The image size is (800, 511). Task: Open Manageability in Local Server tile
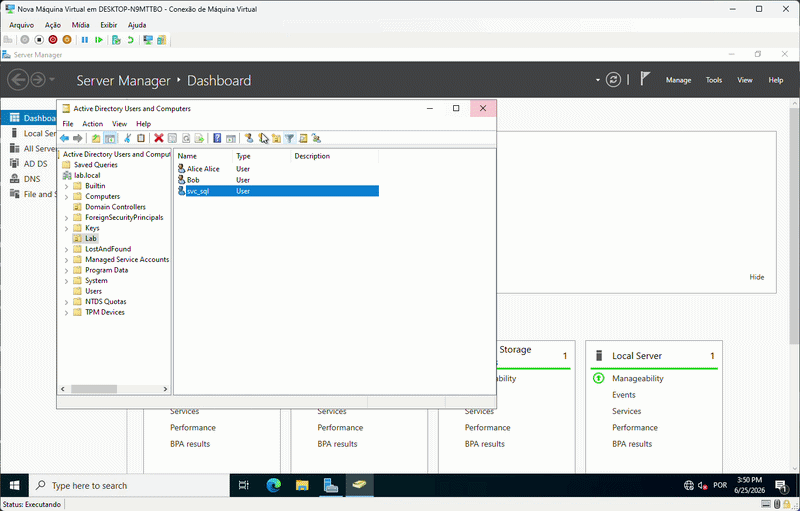click(x=638, y=378)
